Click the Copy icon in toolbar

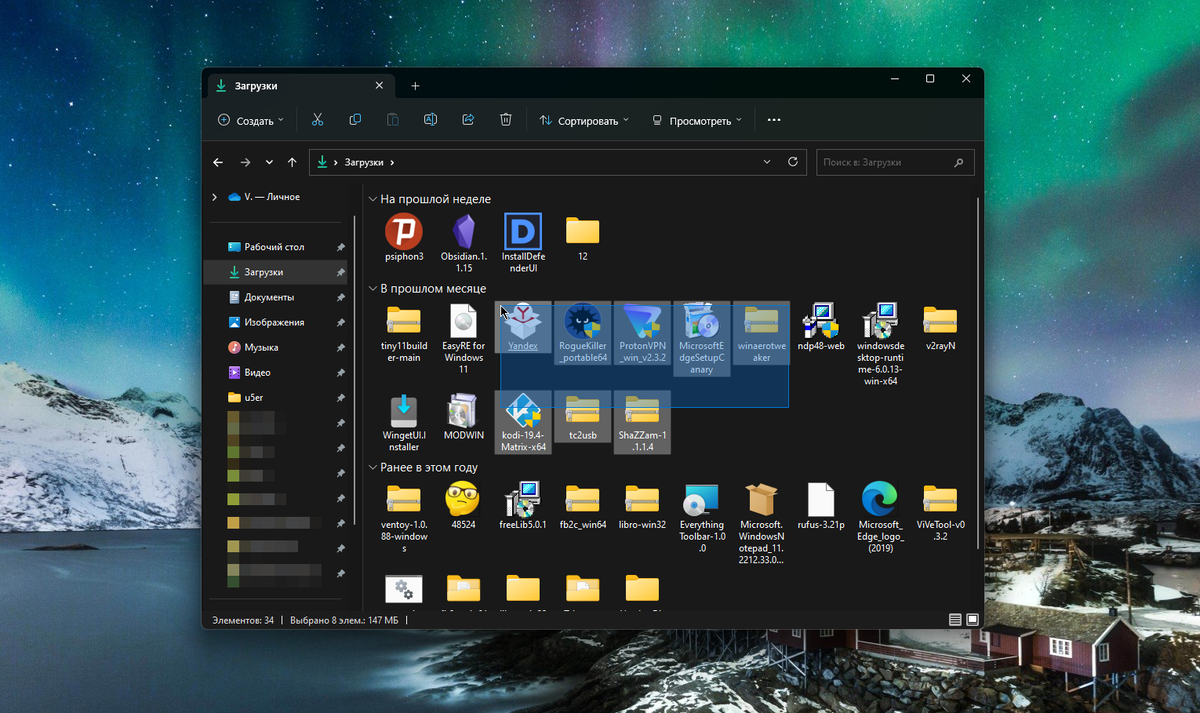click(355, 120)
